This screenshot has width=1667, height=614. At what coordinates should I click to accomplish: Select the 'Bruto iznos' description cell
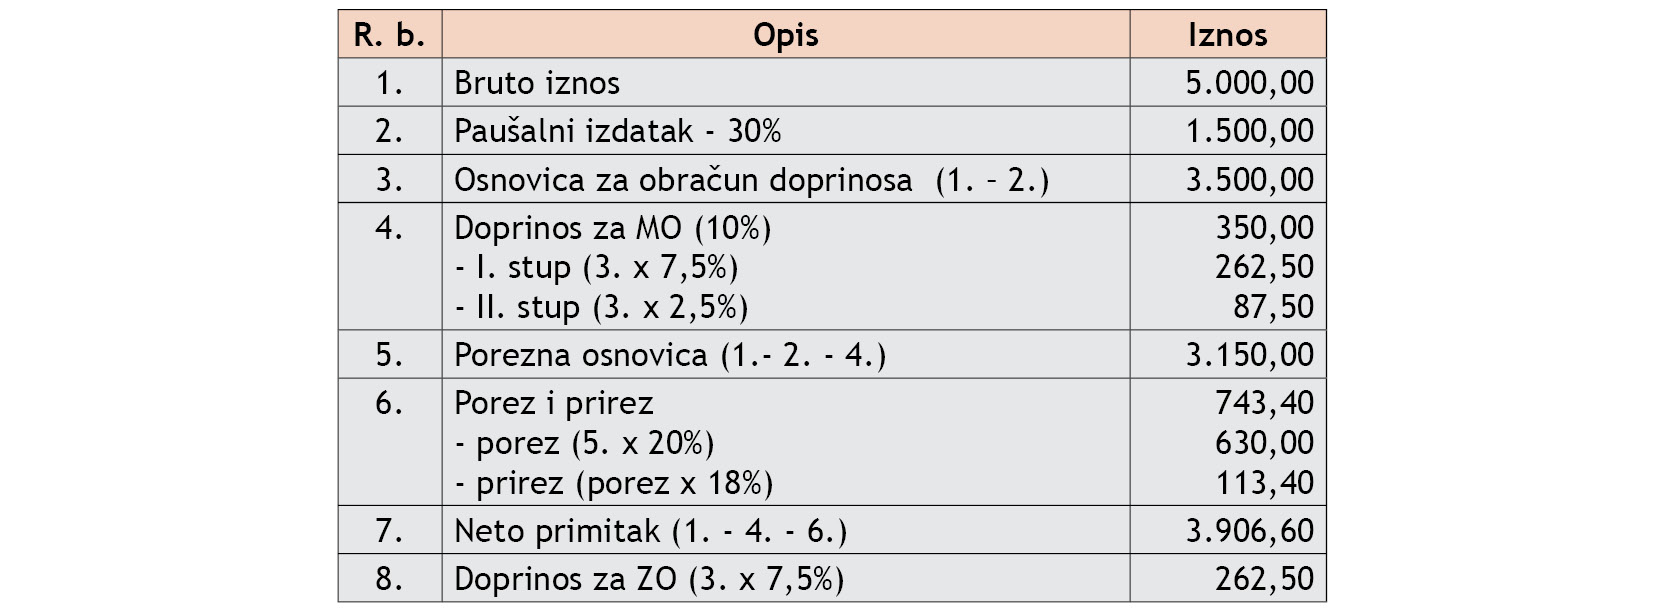pos(537,83)
